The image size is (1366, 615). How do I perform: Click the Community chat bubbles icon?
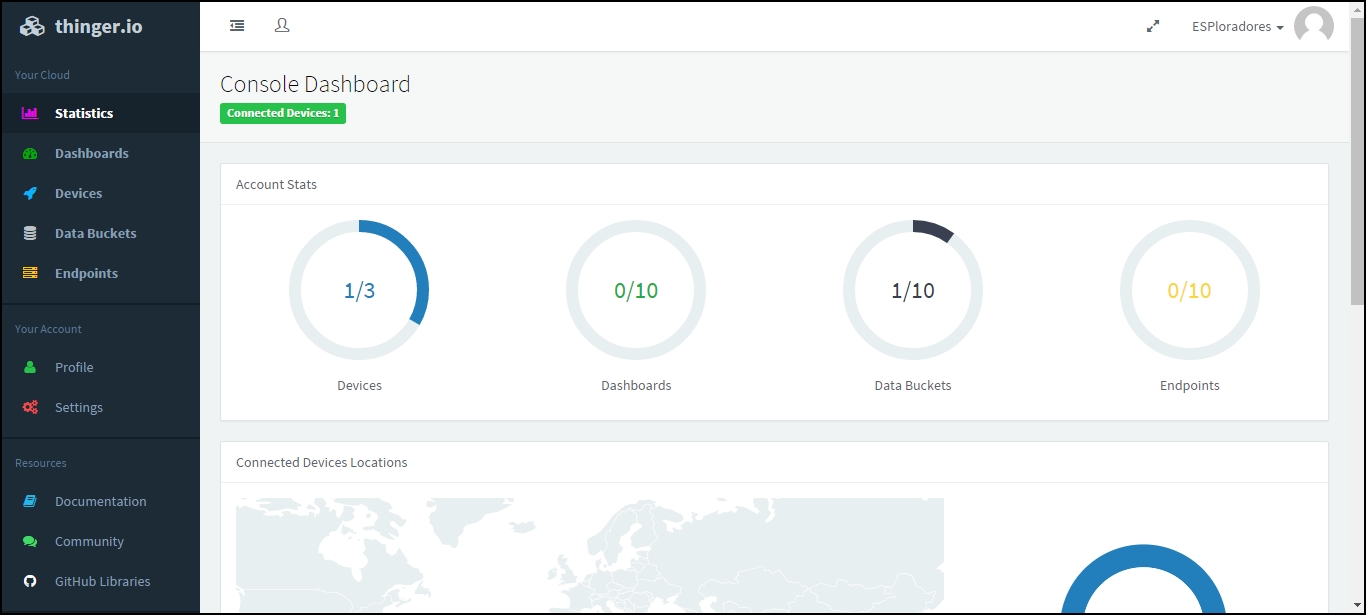(x=30, y=541)
